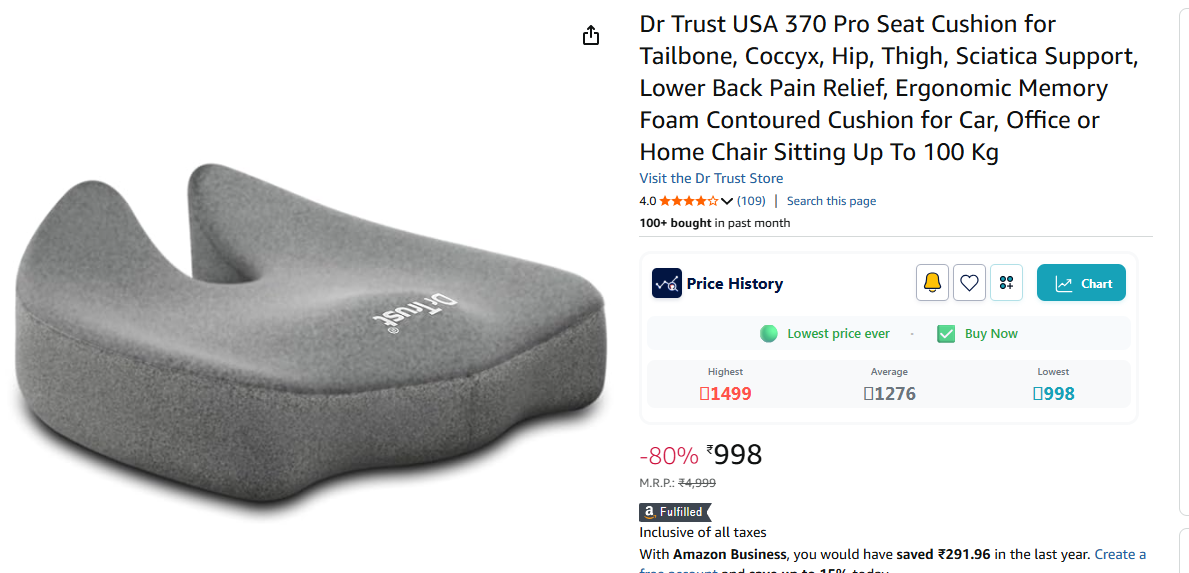Click the Lowest price 998 value

(1053, 394)
